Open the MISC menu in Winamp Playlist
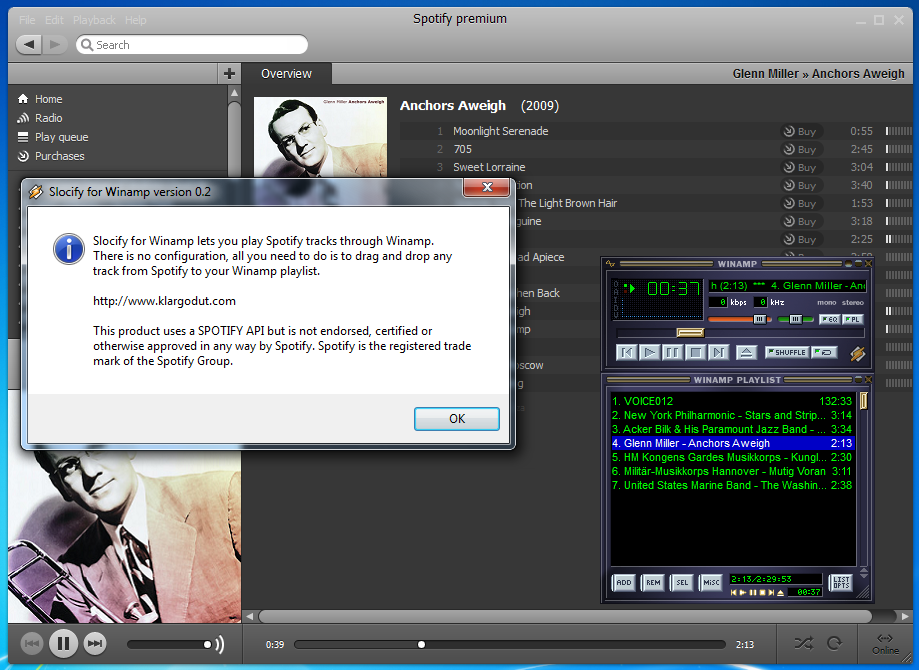This screenshot has height=670, width=919. [711, 583]
